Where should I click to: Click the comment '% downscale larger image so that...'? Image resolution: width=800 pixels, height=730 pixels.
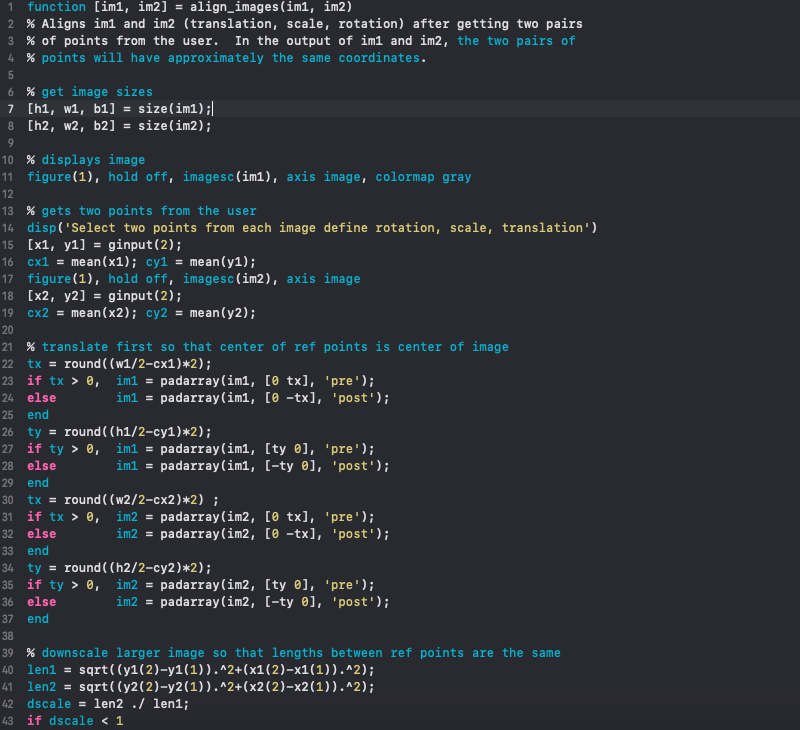pyautogui.click(x=294, y=653)
